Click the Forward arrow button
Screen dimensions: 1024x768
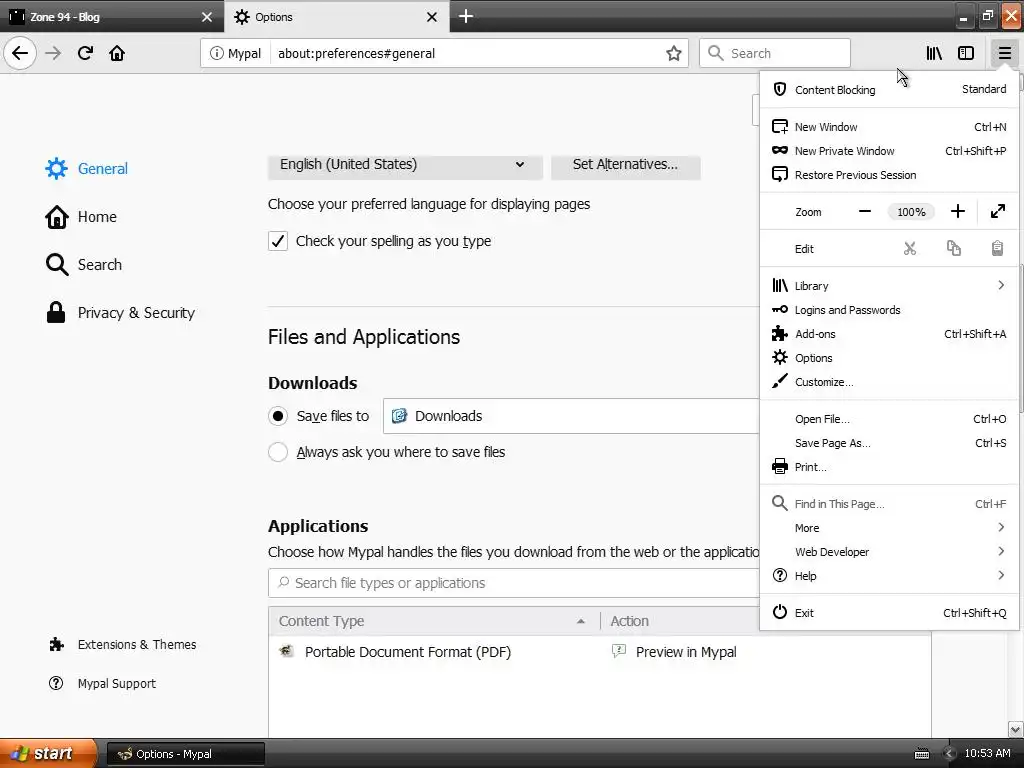(53, 53)
